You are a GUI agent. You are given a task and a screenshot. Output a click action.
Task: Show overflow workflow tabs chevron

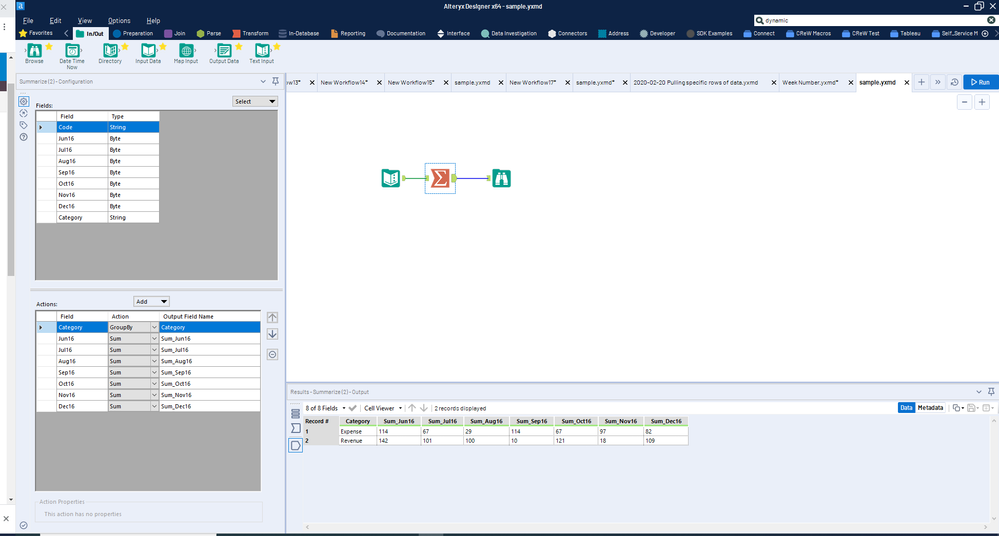click(x=938, y=82)
